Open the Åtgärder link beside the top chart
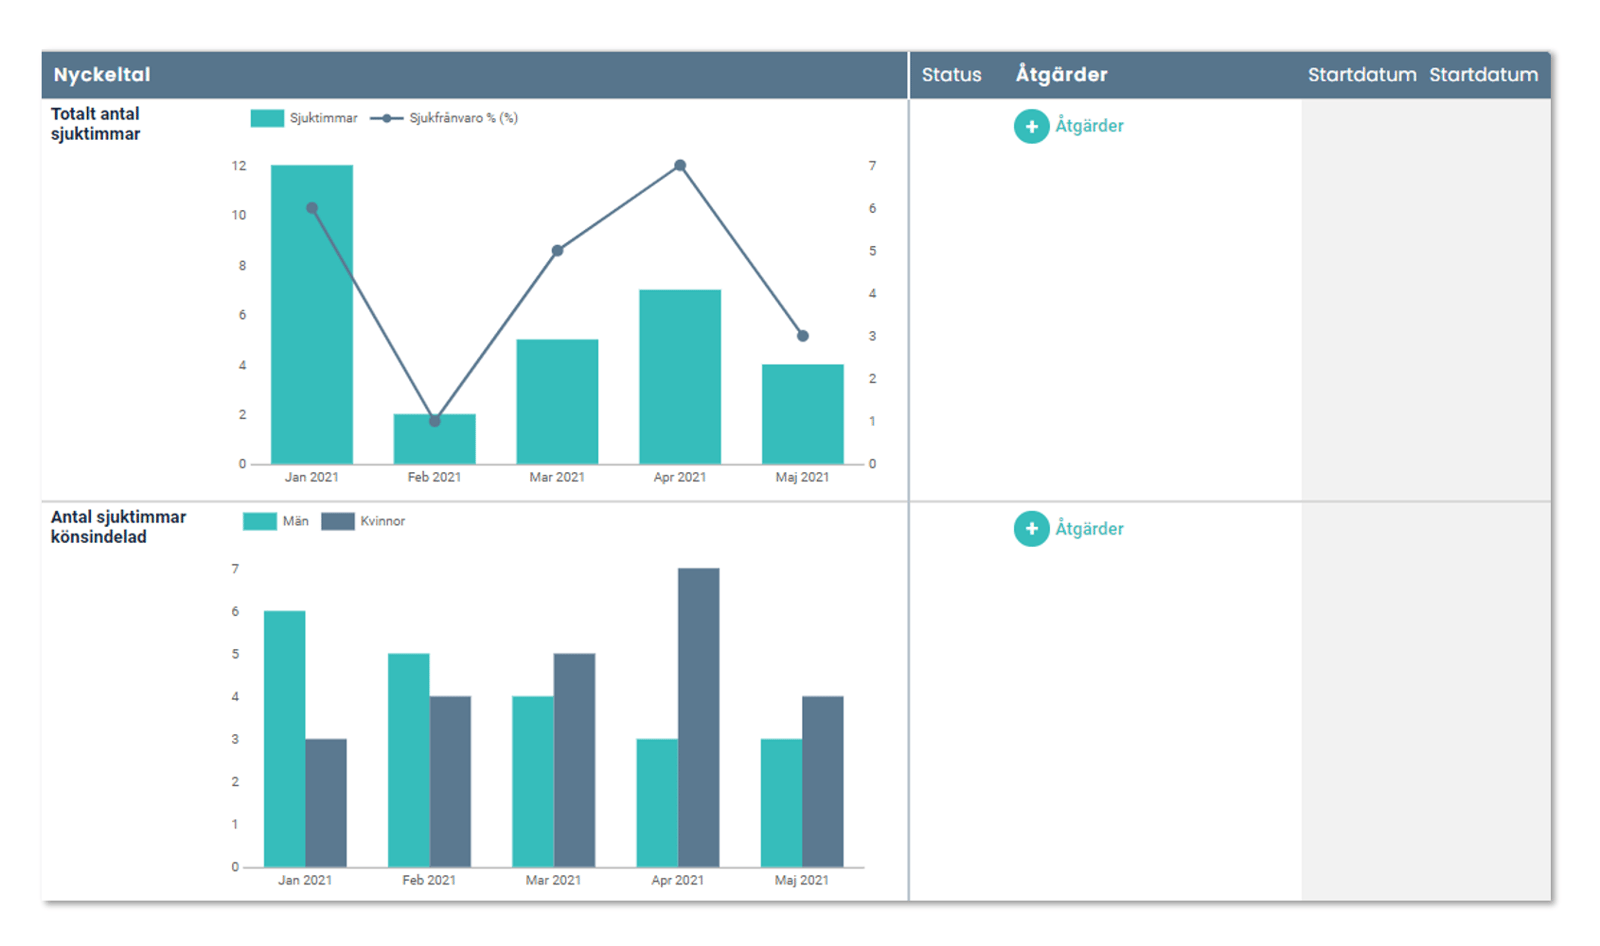The height and width of the screenshot is (946, 1600). click(1089, 126)
